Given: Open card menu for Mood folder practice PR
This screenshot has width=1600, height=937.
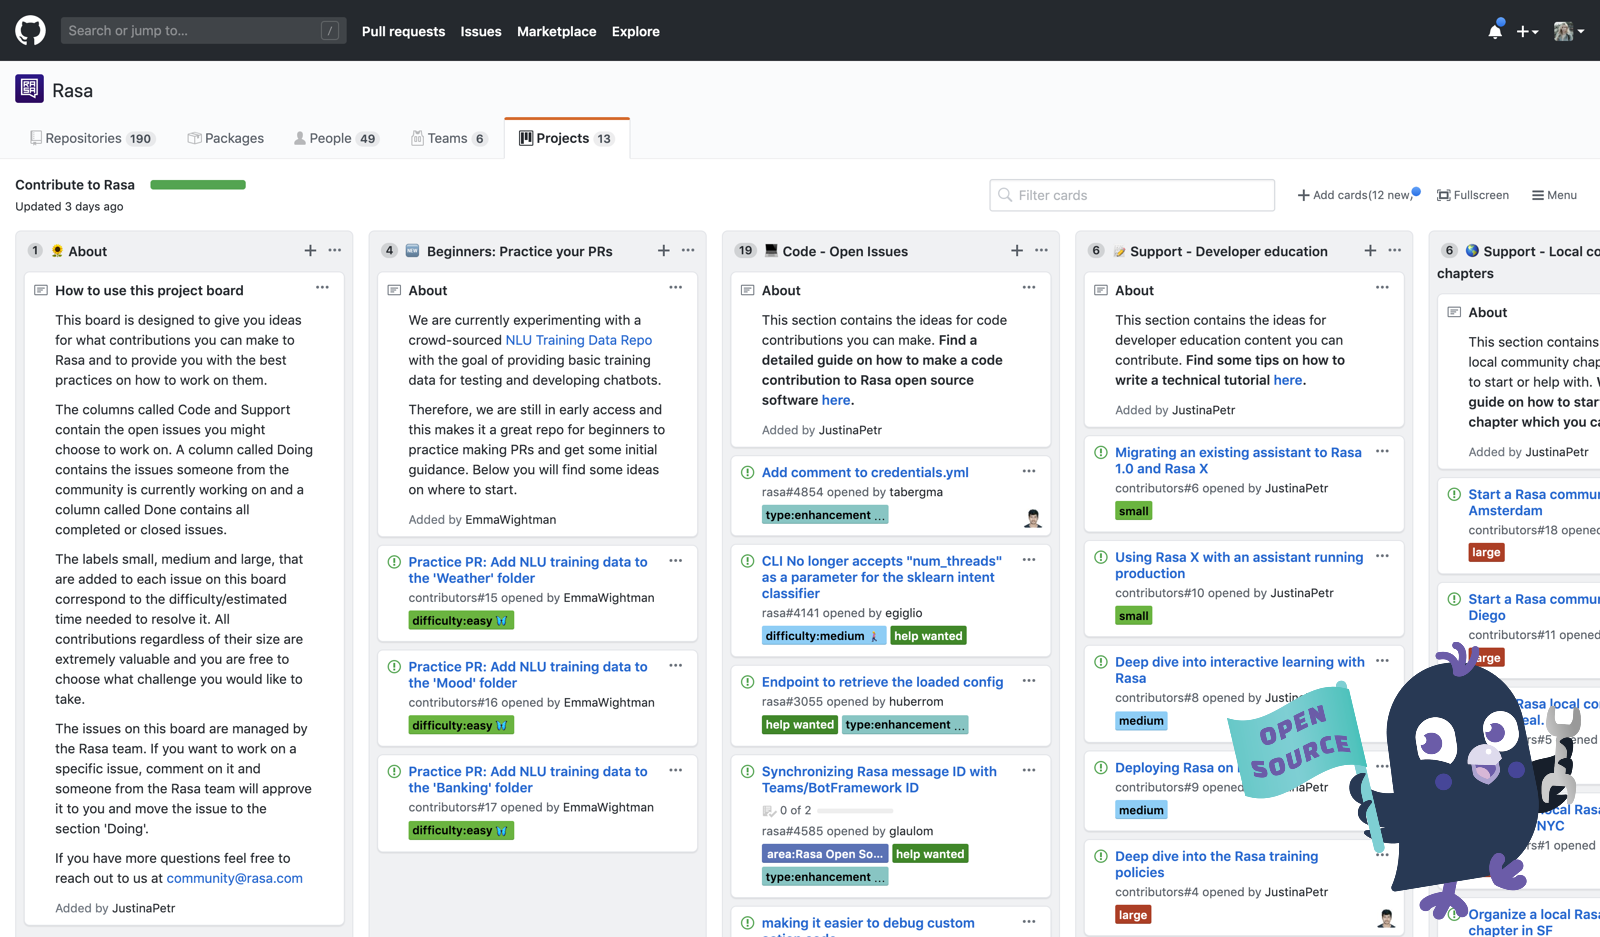Looking at the screenshot, I should pyautogui.click(x=676, y=666).
